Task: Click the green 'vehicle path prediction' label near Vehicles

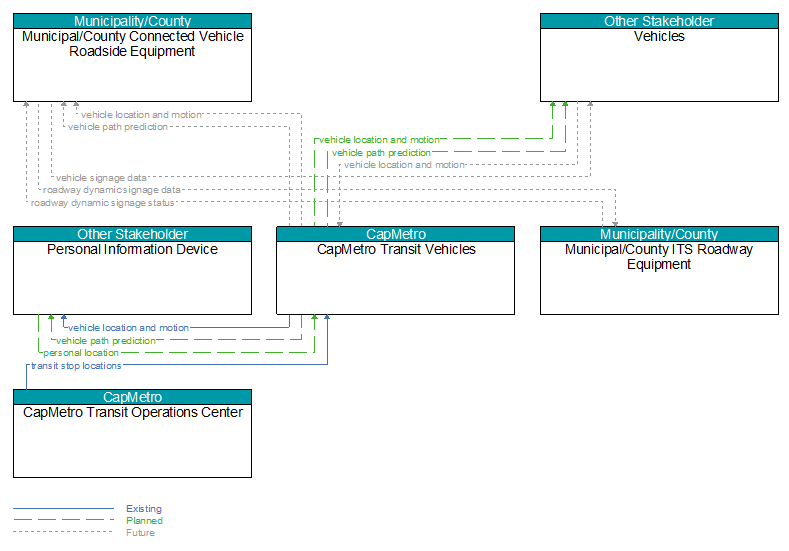Action: click(381, 152)
